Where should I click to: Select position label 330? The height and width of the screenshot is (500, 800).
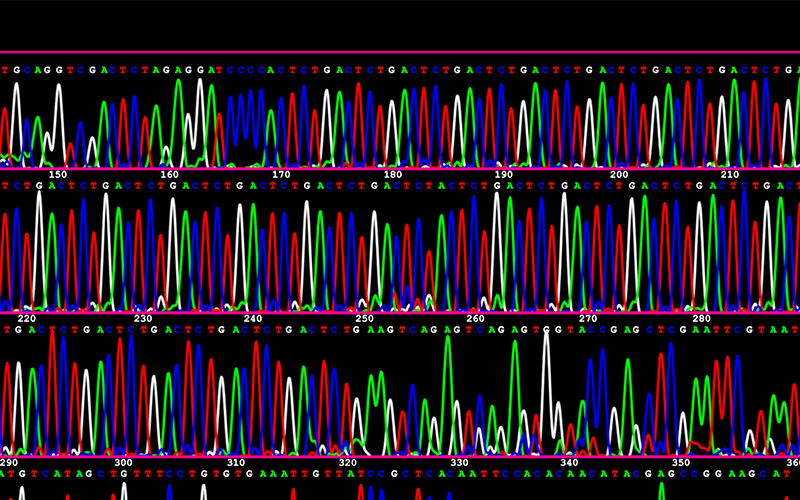pyautogui.click(x=459, y=463)
